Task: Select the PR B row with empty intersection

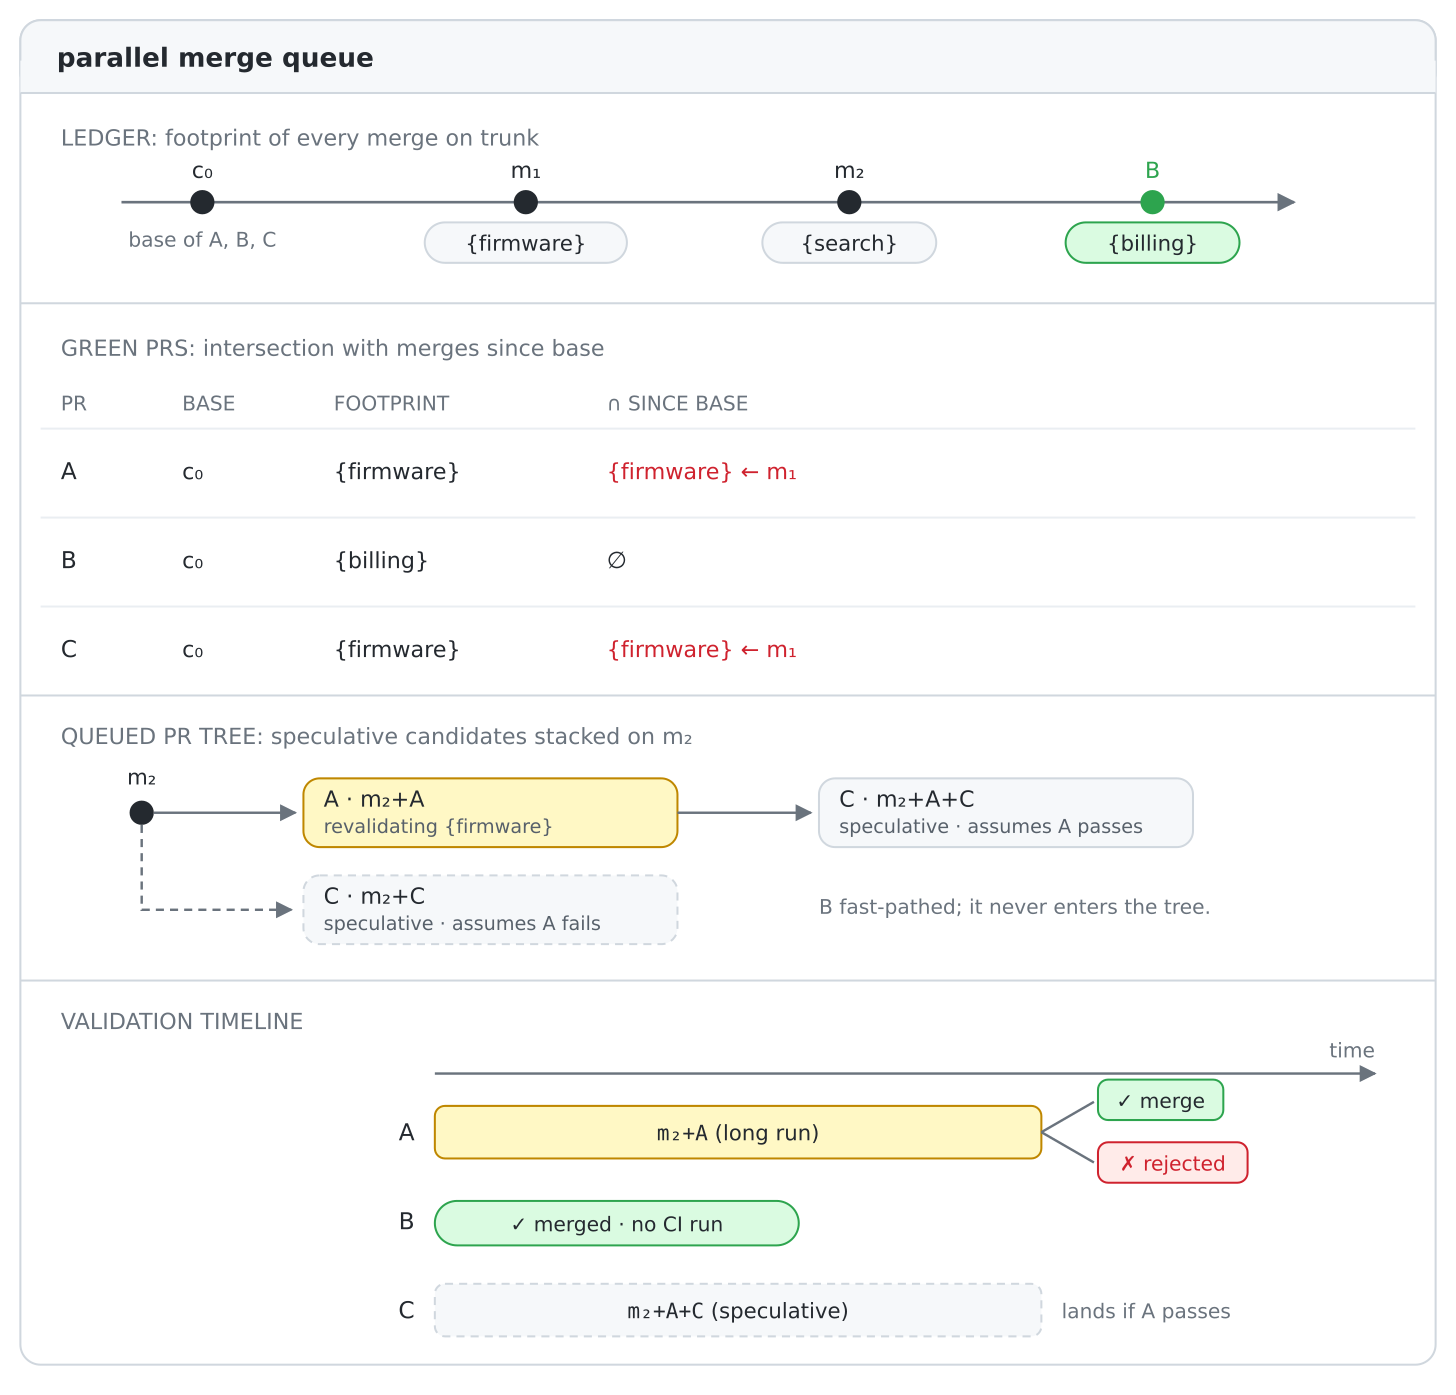Action: [728, 561]
